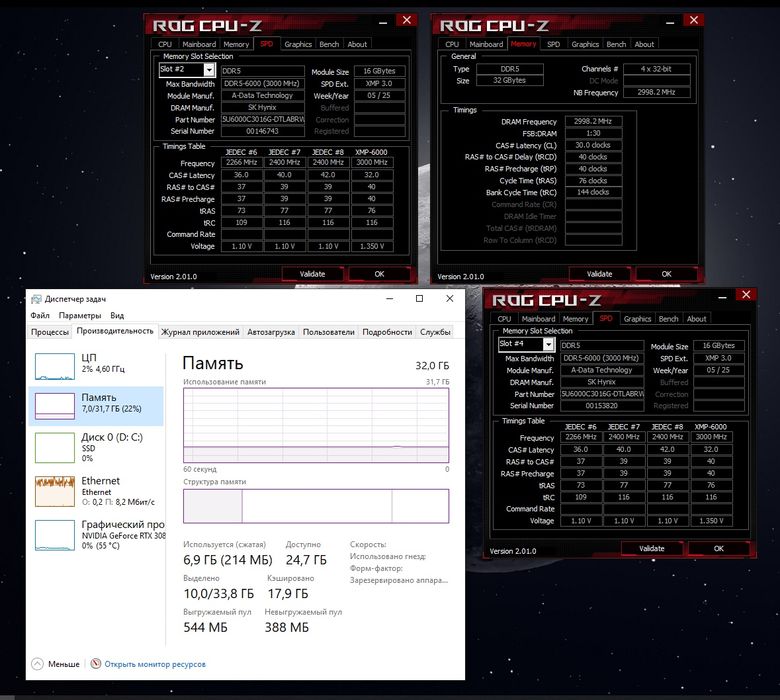Minimize the Slot #2 CPU-Z window
The image size is (780, 700).
(383, 22)
